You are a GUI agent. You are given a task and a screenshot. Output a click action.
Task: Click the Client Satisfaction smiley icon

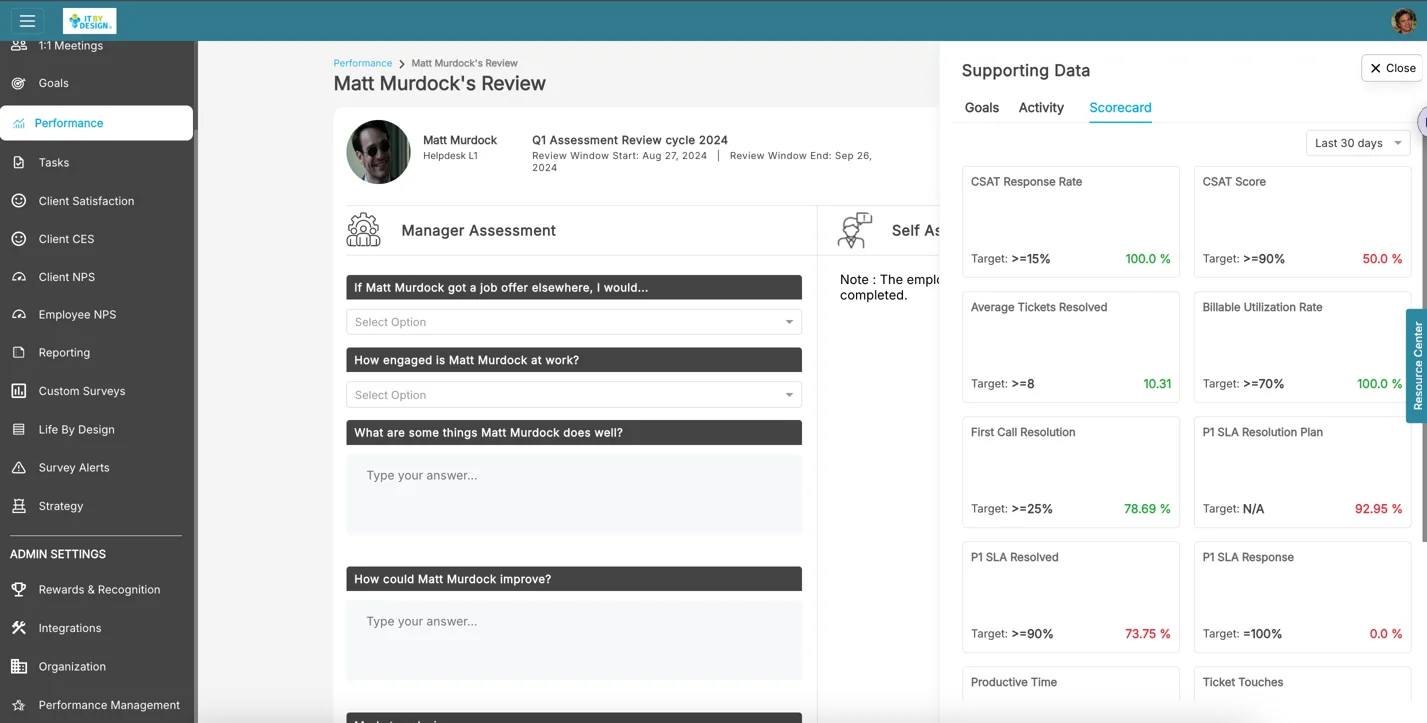coord(19,201)
